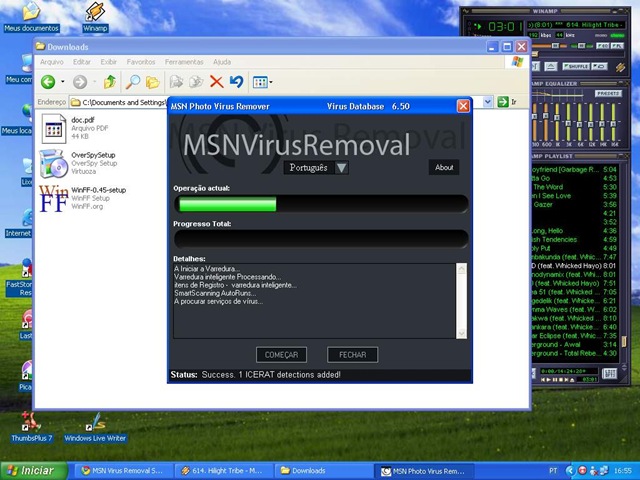Open the OverSpySetup installer icon
The height and width of the screenshot is (480, 640).
53,163
